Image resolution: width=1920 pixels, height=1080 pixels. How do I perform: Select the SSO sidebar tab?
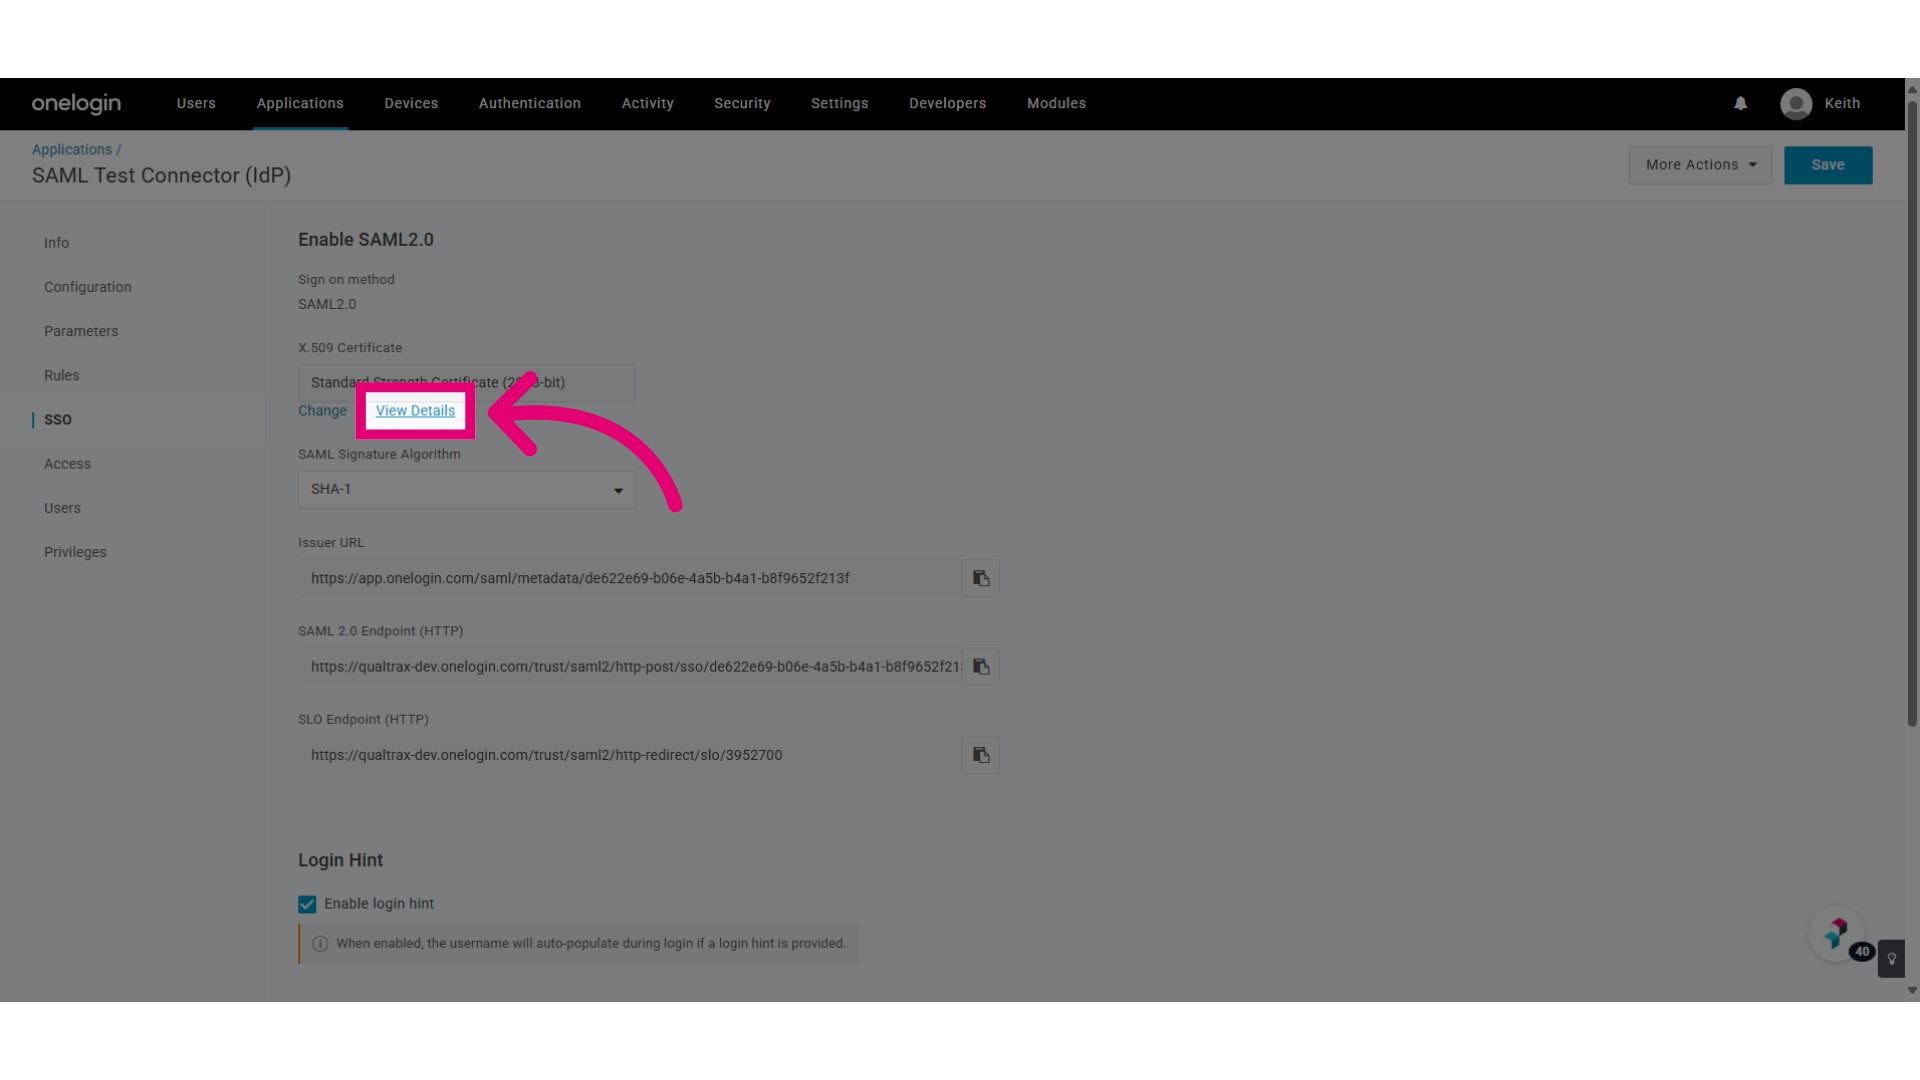58,420
